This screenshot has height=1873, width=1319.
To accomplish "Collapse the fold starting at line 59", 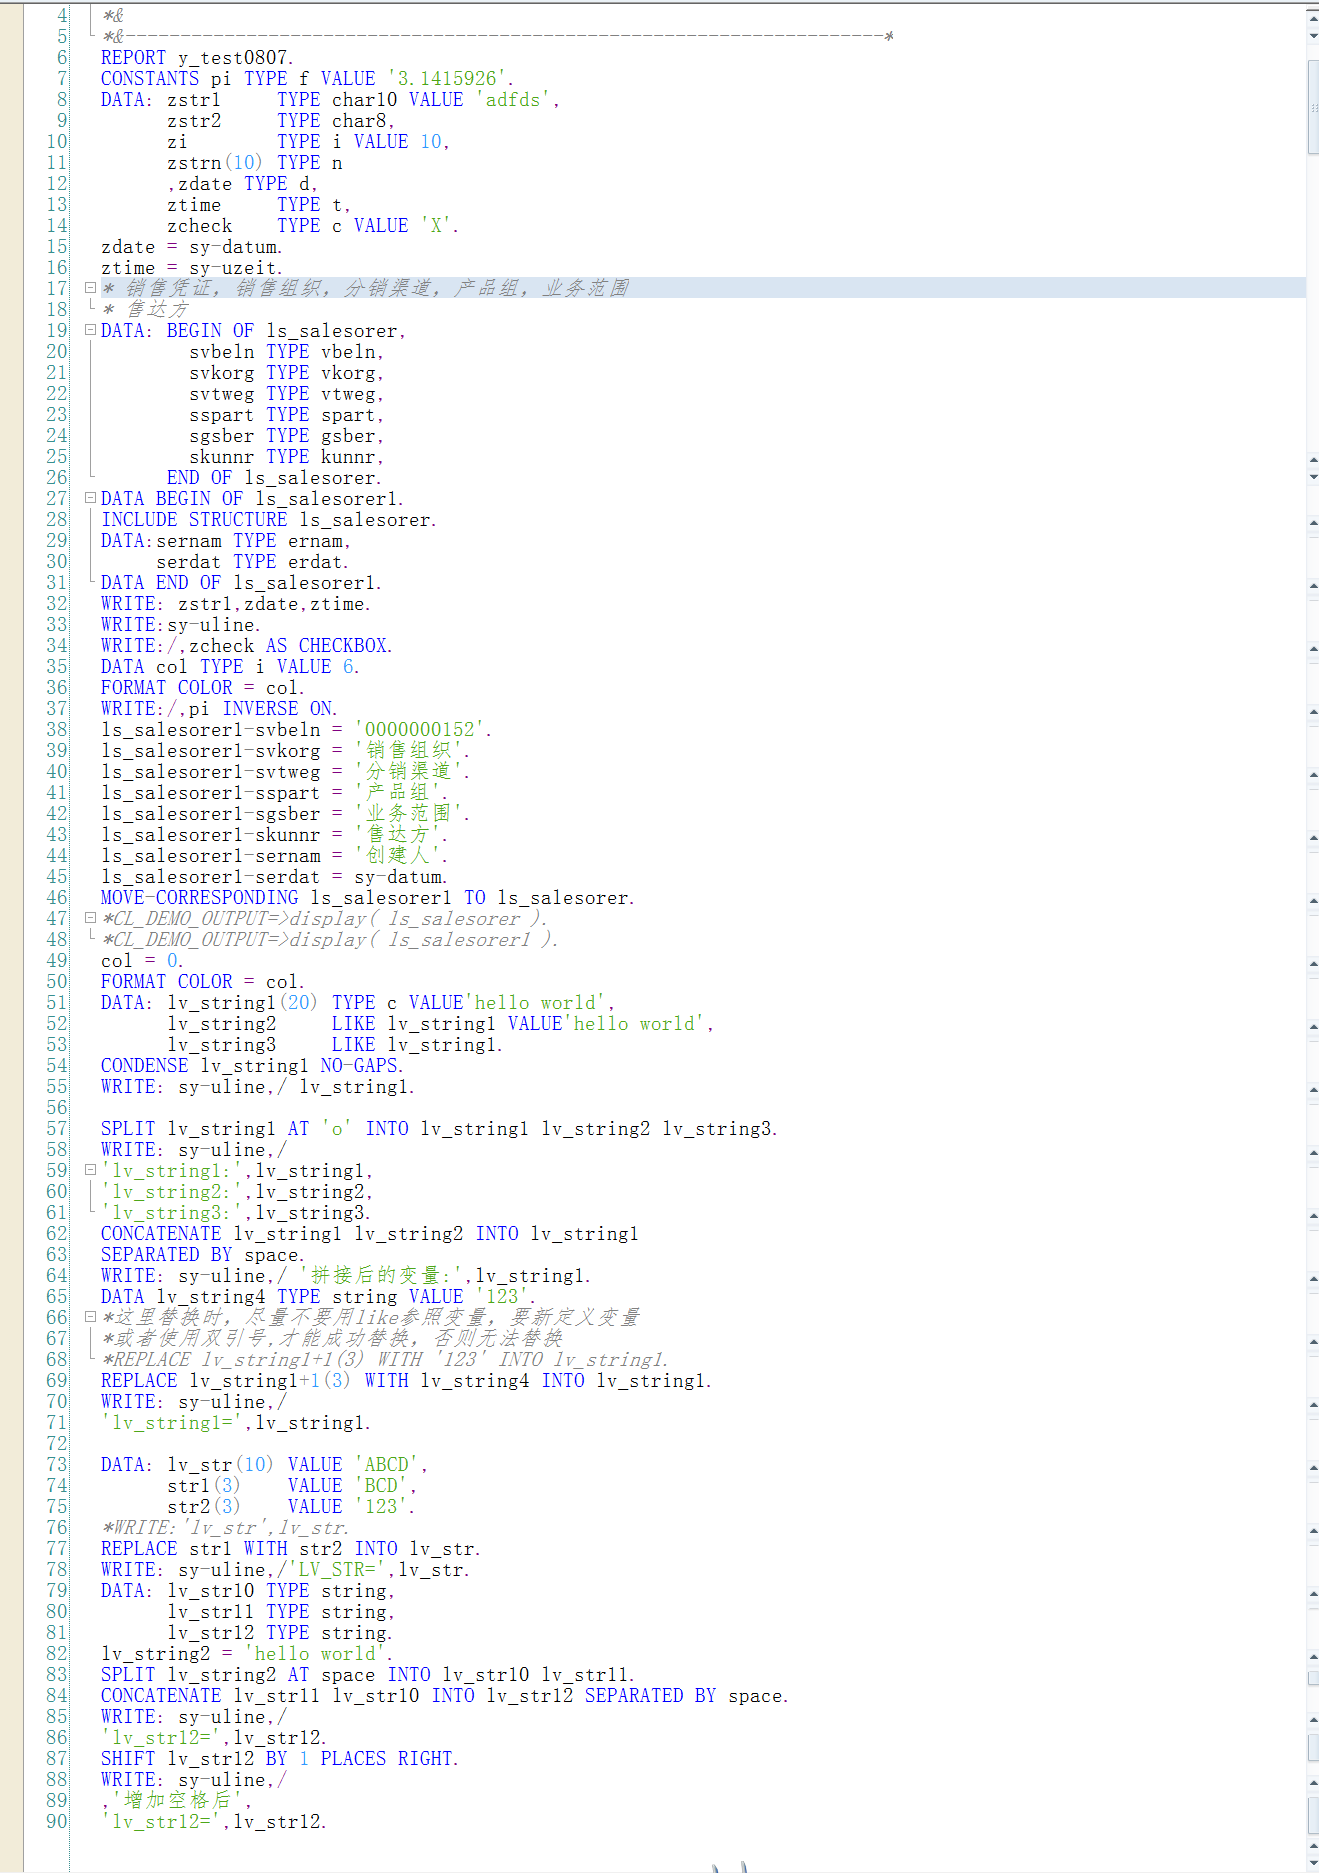I will [x=90, y=1170].
